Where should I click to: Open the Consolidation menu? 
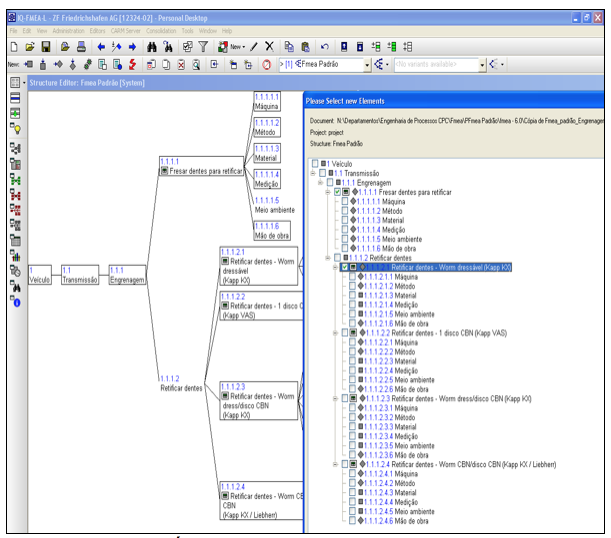click(x=161, y=31)
